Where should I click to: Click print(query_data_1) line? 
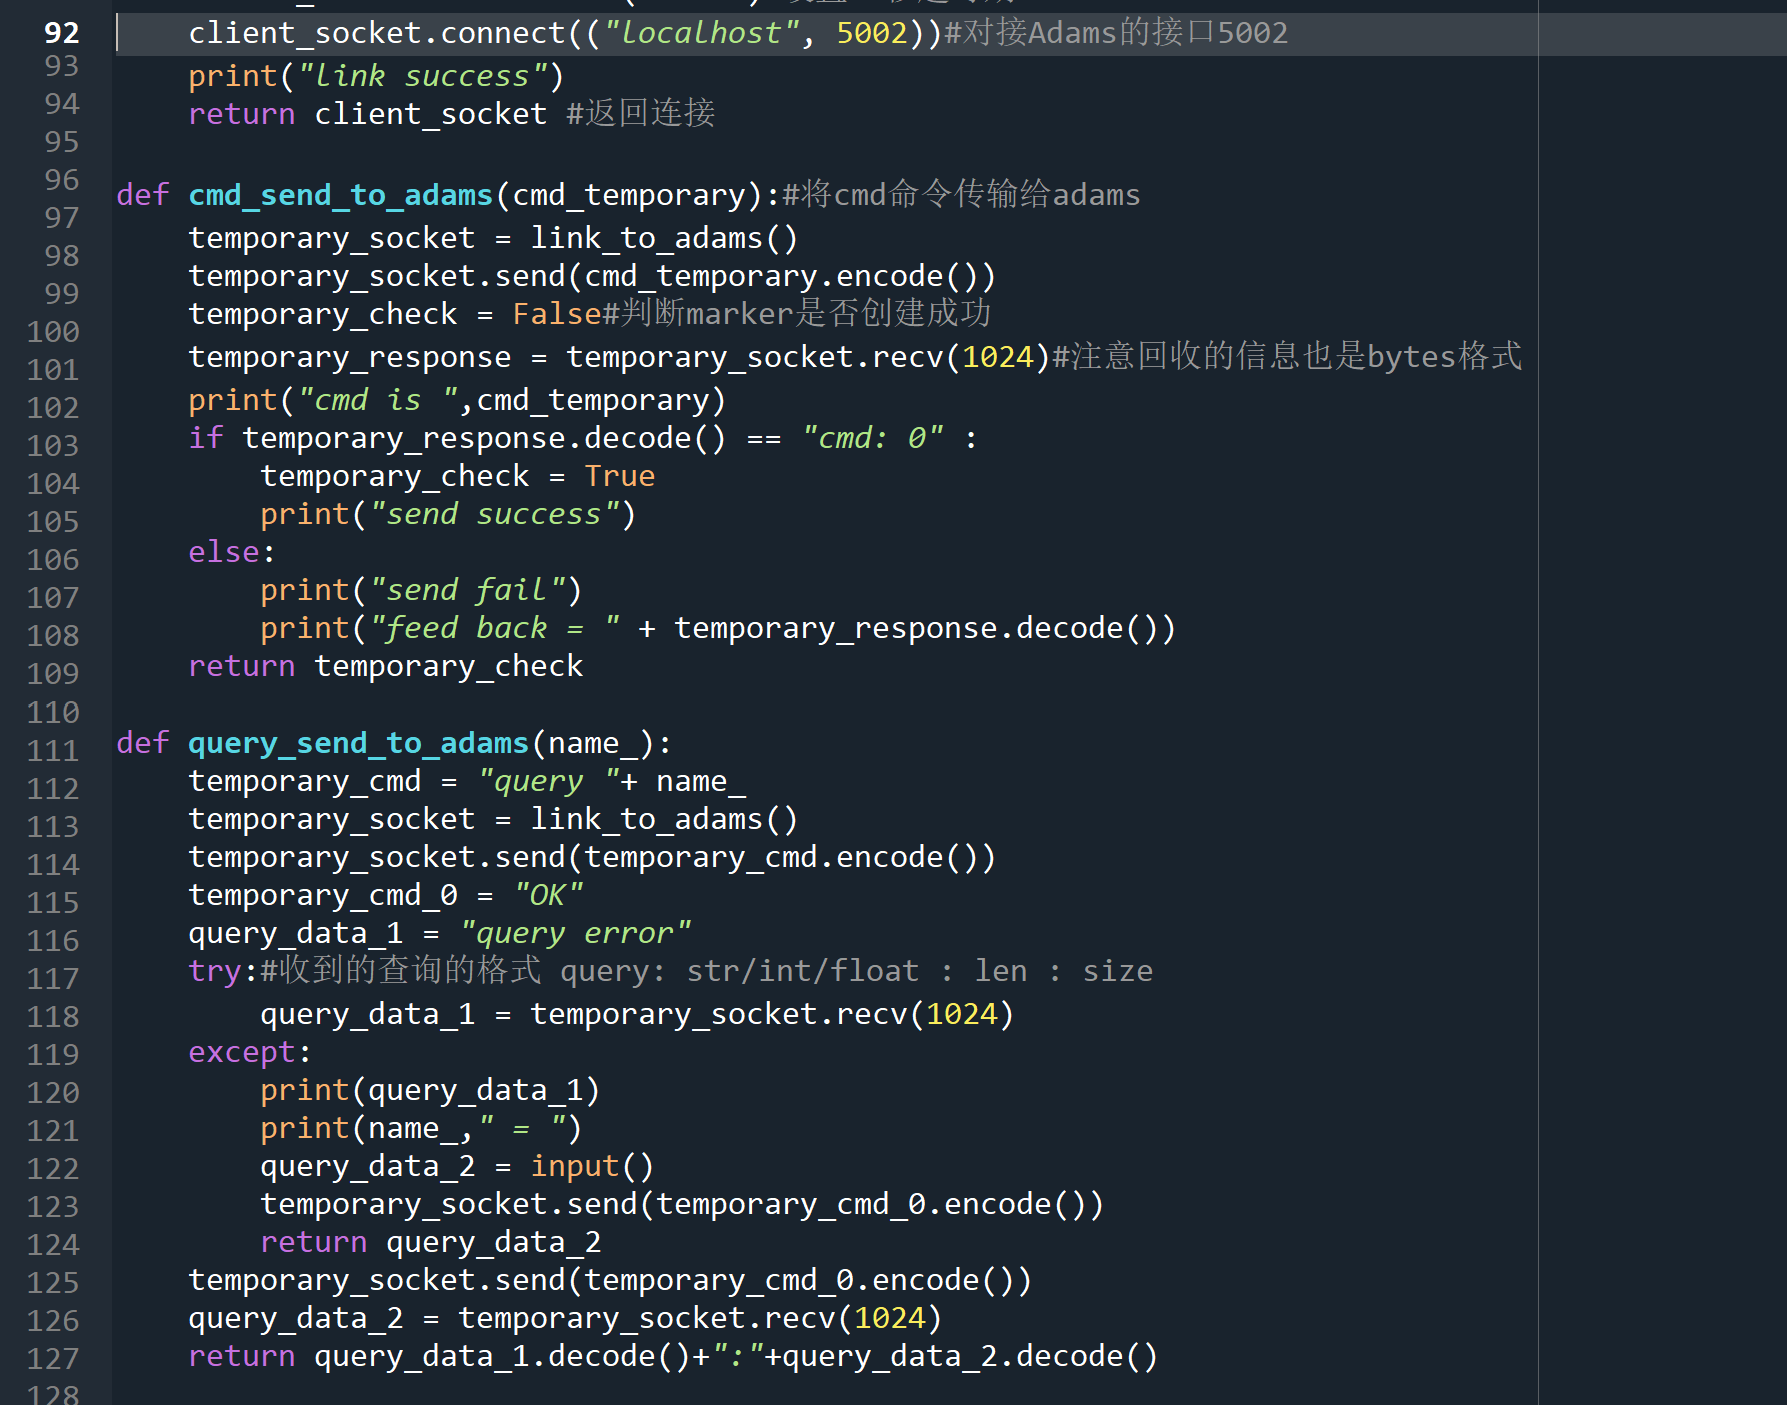[430, 1090]
